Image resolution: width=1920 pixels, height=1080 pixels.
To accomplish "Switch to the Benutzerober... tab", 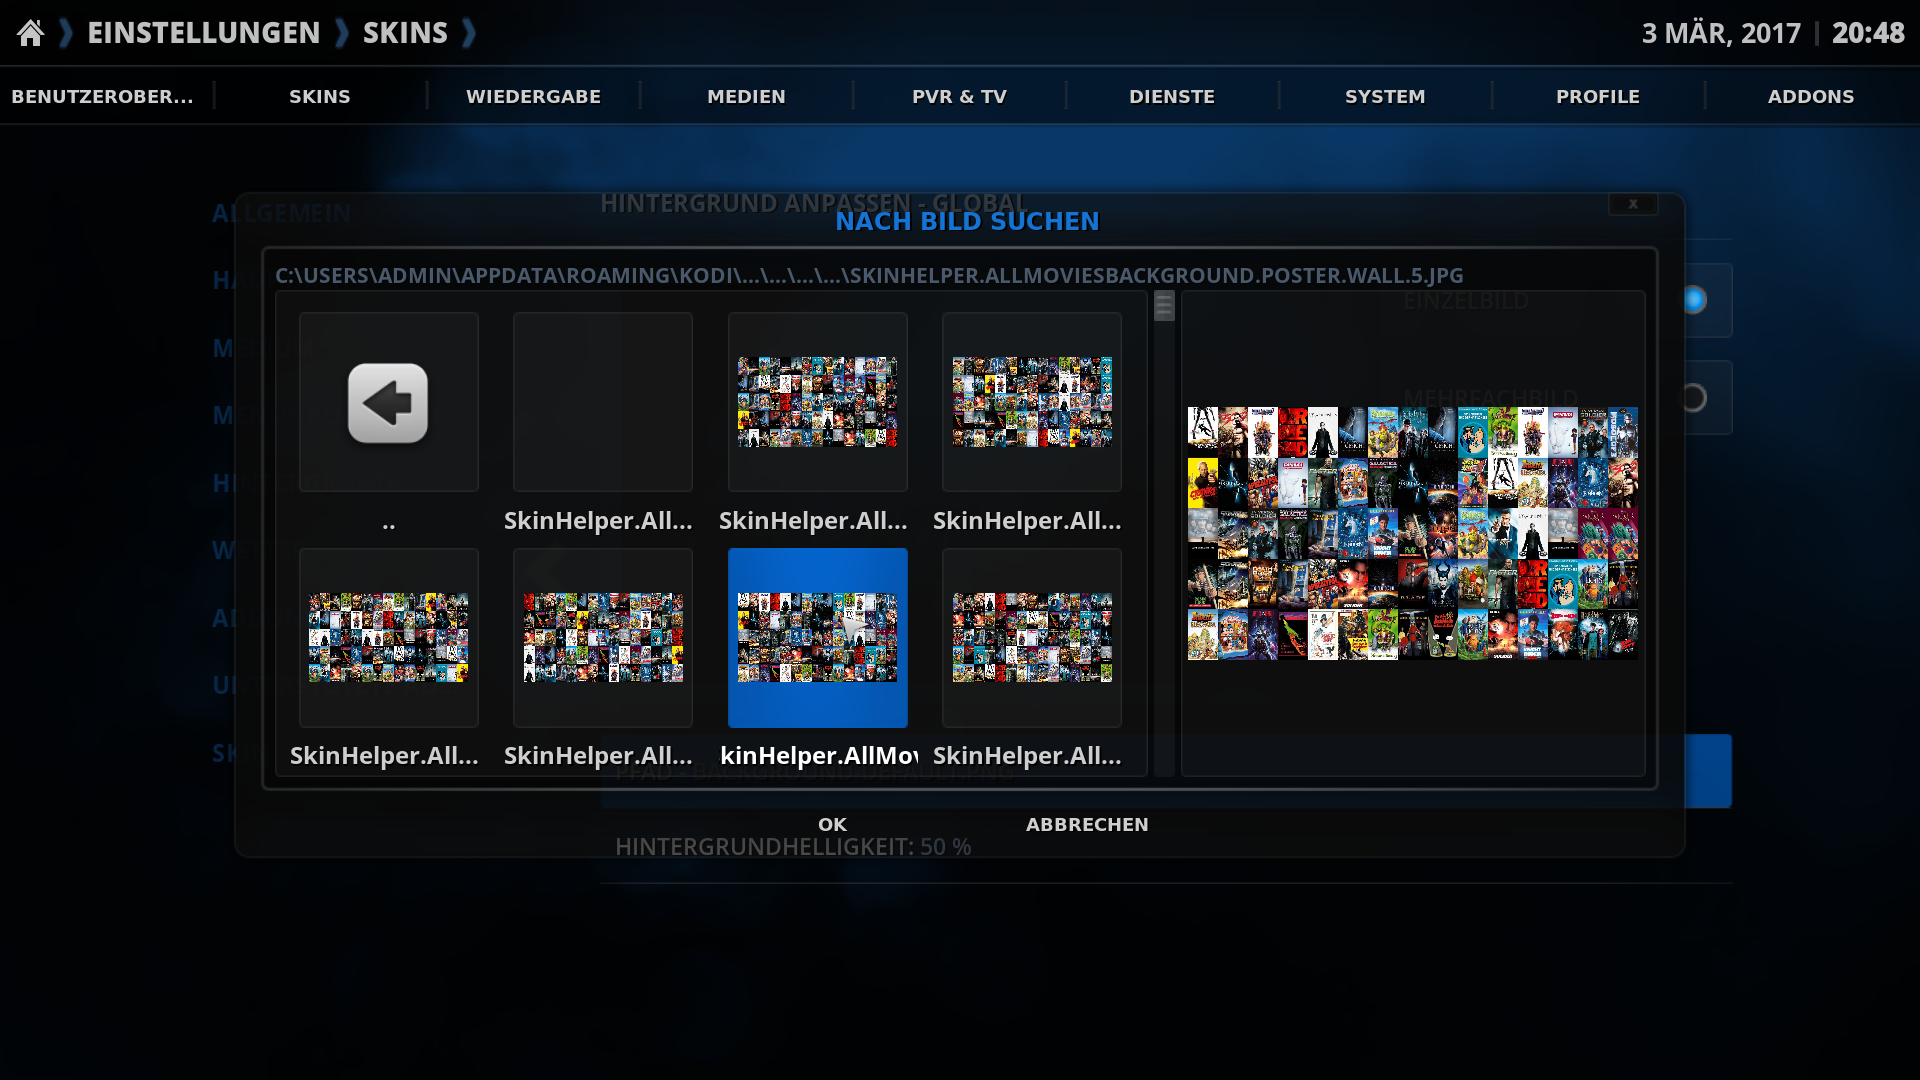I will [x=102, y=97].
